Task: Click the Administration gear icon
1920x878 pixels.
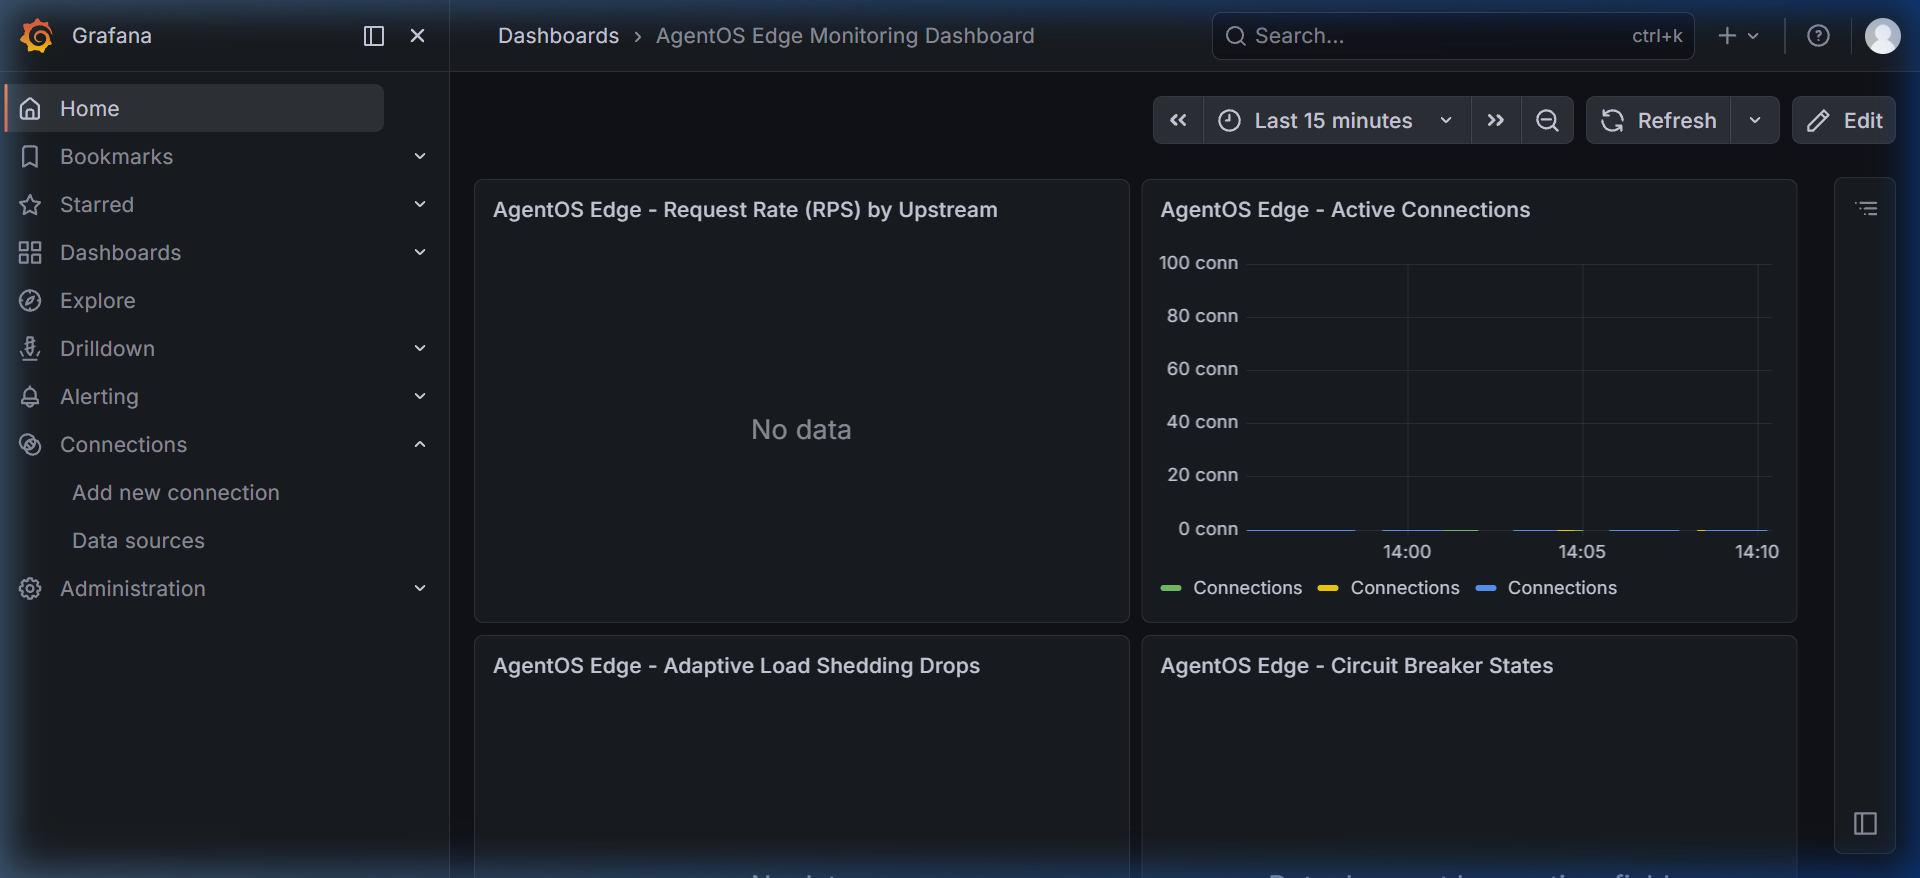Action: pos(30,589)
